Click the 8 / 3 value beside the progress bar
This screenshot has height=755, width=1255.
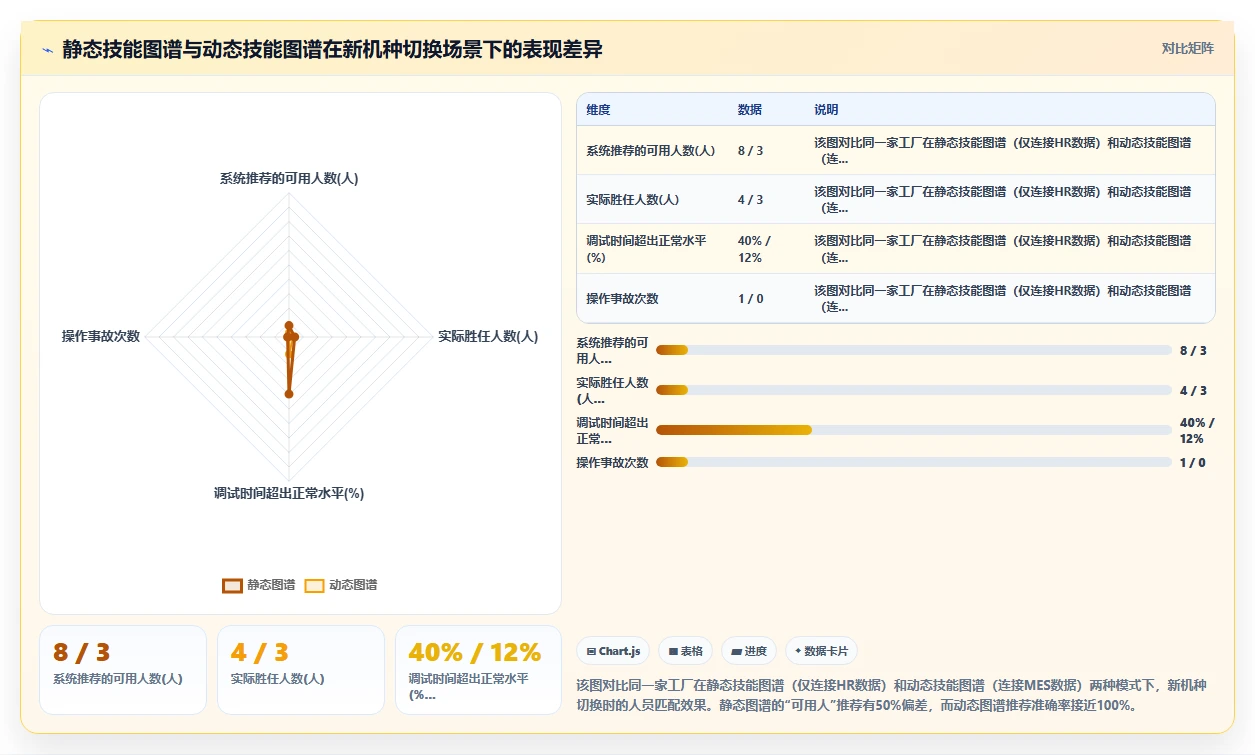click(1193, 350)
